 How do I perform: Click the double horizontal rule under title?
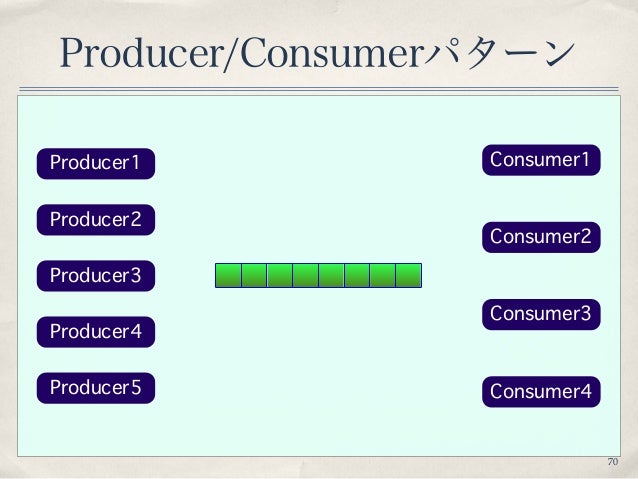pyautogui.click(x=319, y=89)
